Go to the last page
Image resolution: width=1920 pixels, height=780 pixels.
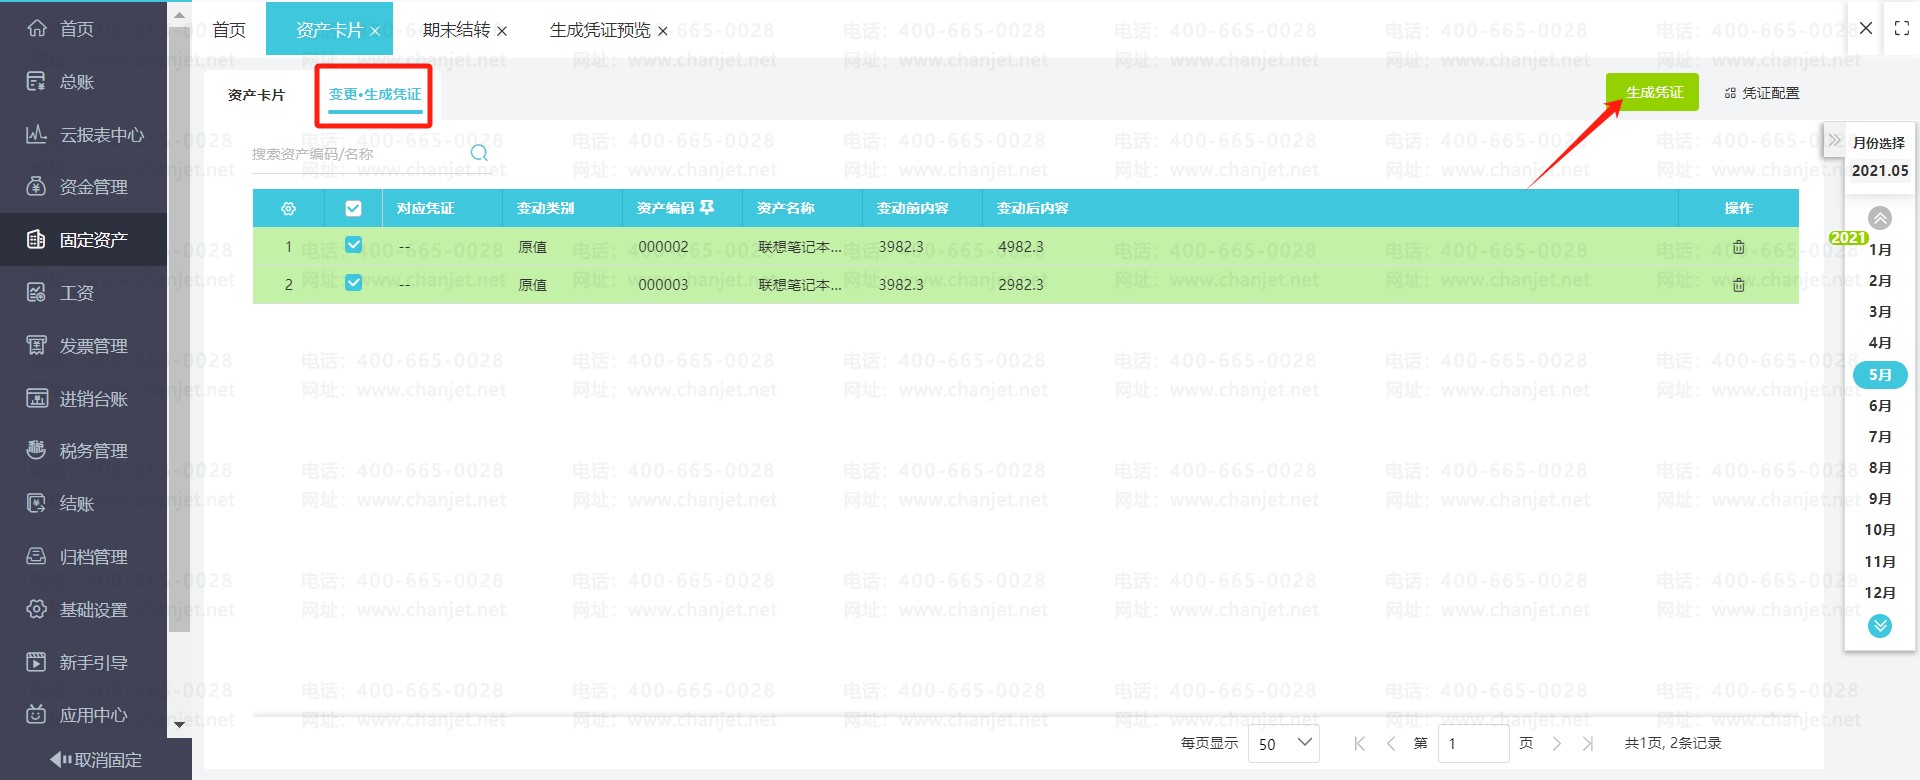coord(1588,743)
